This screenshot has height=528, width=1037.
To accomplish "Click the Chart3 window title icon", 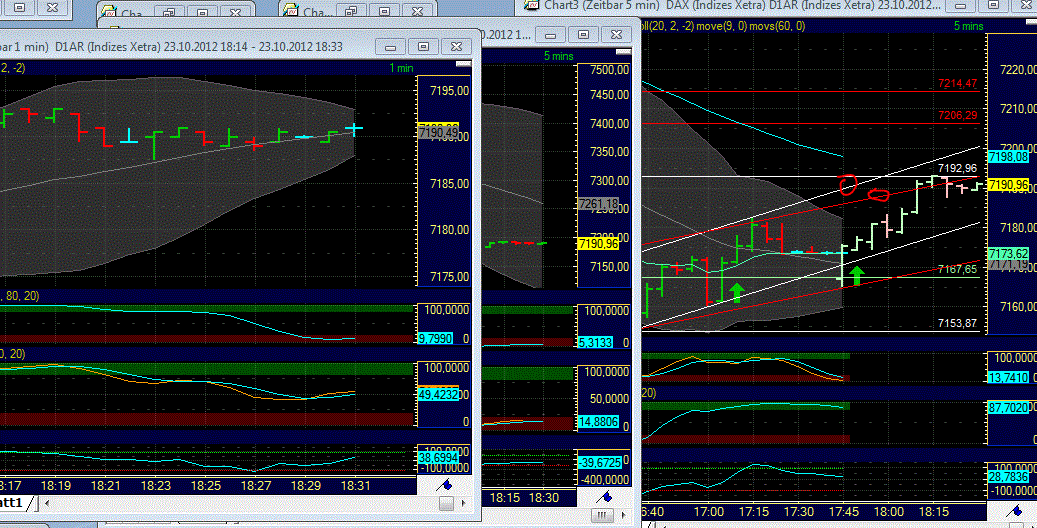I will point(531,5).
